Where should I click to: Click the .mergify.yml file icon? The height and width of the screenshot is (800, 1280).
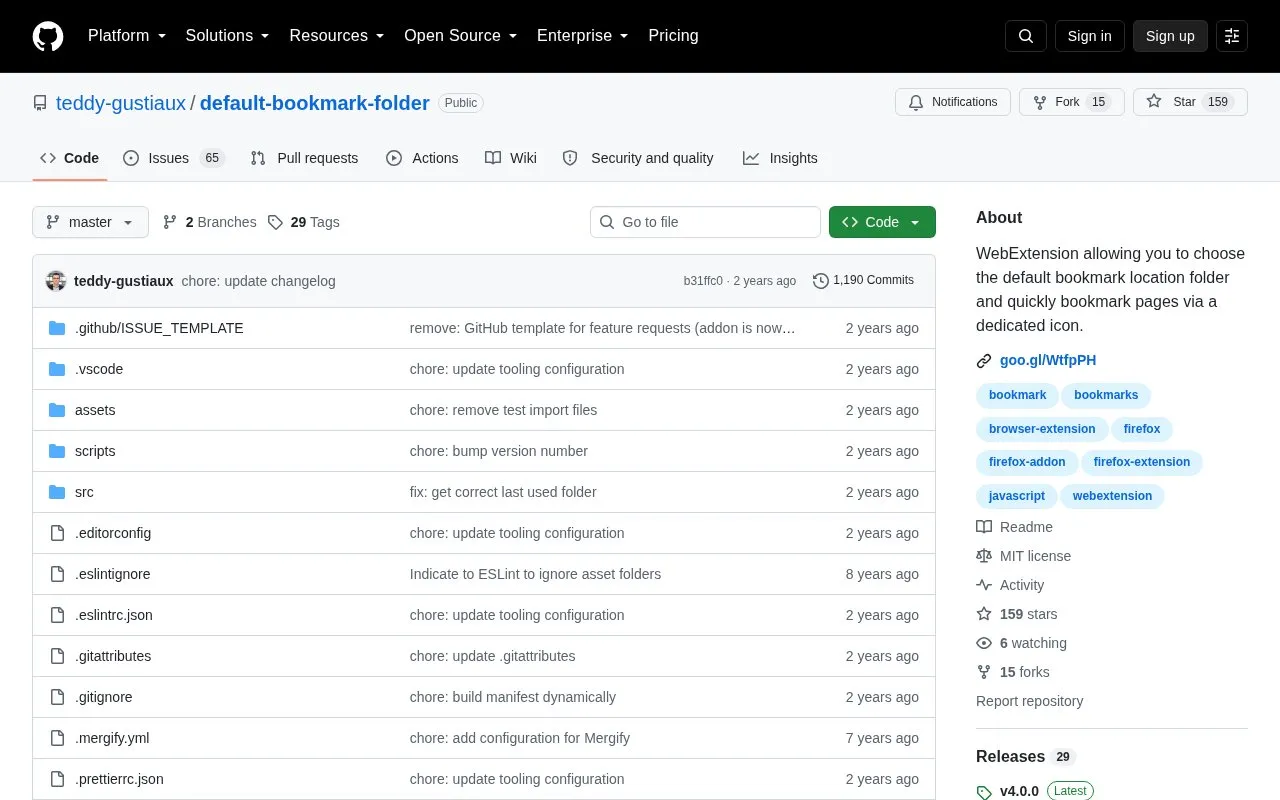point(57,738)
